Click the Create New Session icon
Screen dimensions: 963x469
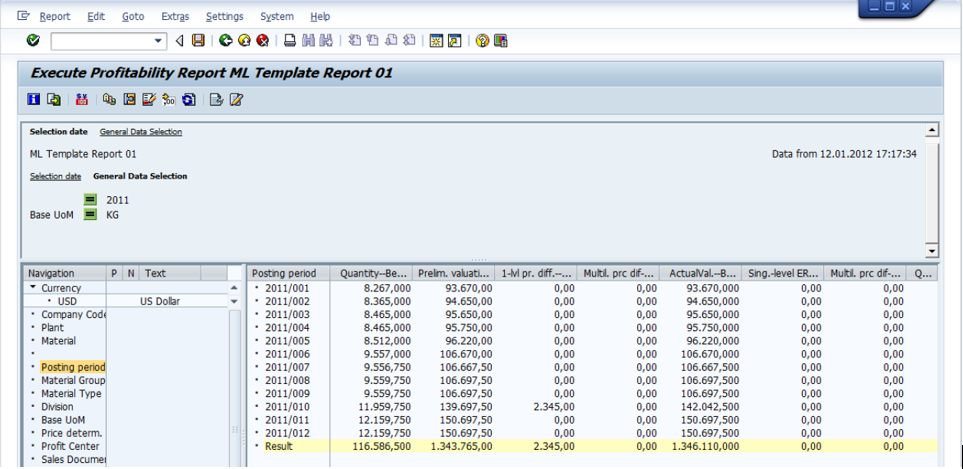(x=436, y=41)
